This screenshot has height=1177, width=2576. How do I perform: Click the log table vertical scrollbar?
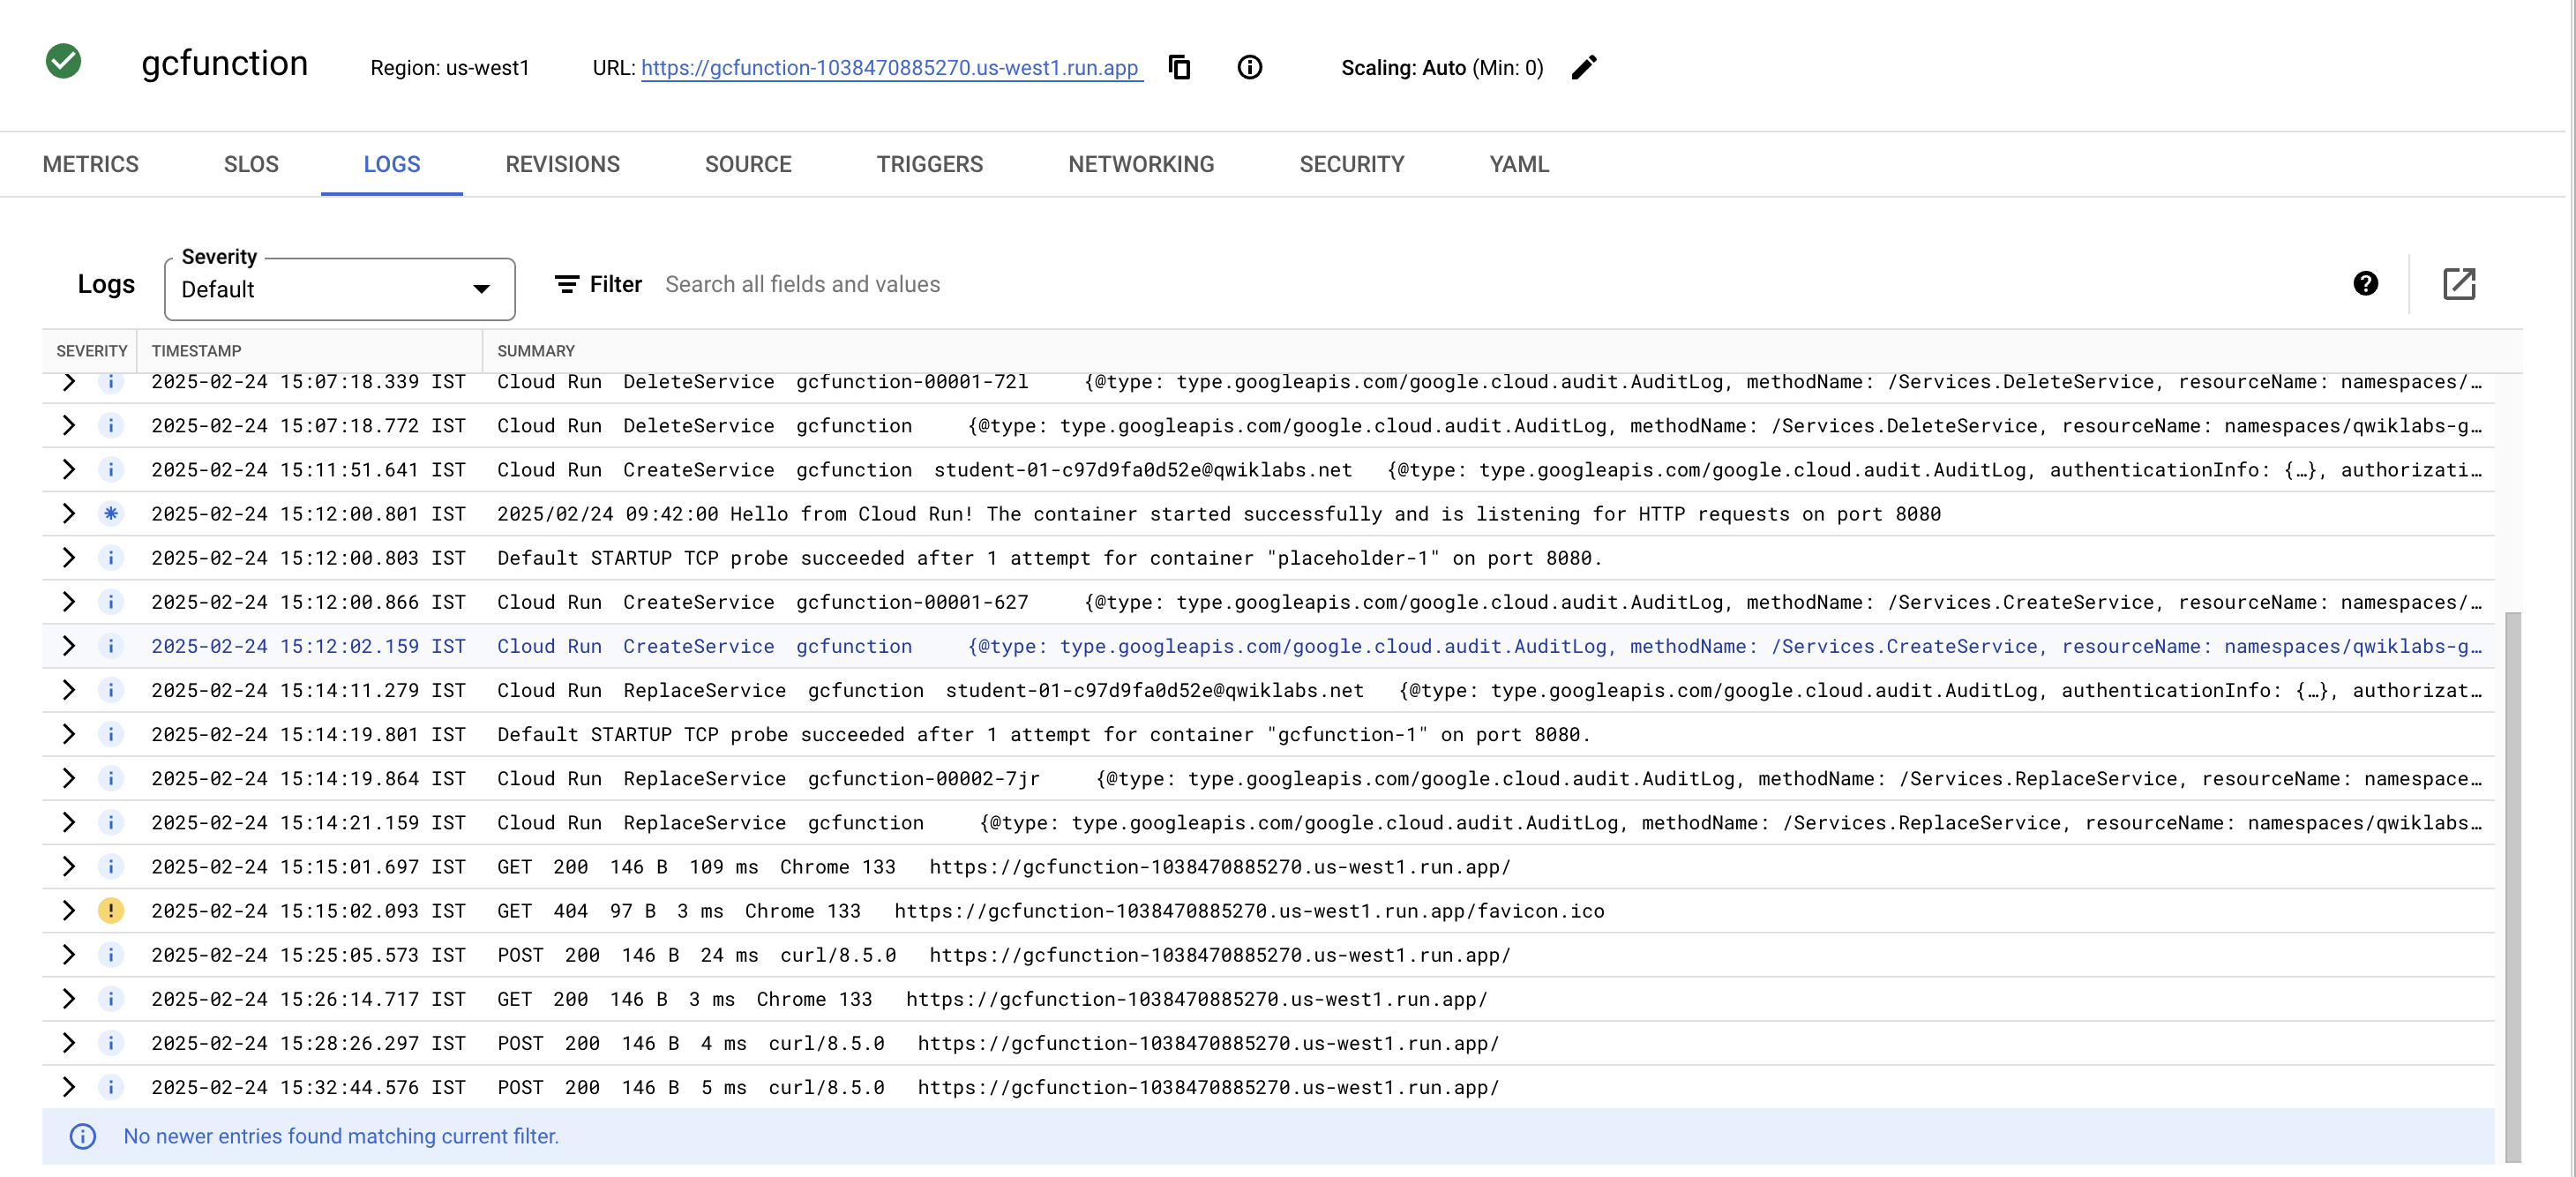tap(2512, 885)
